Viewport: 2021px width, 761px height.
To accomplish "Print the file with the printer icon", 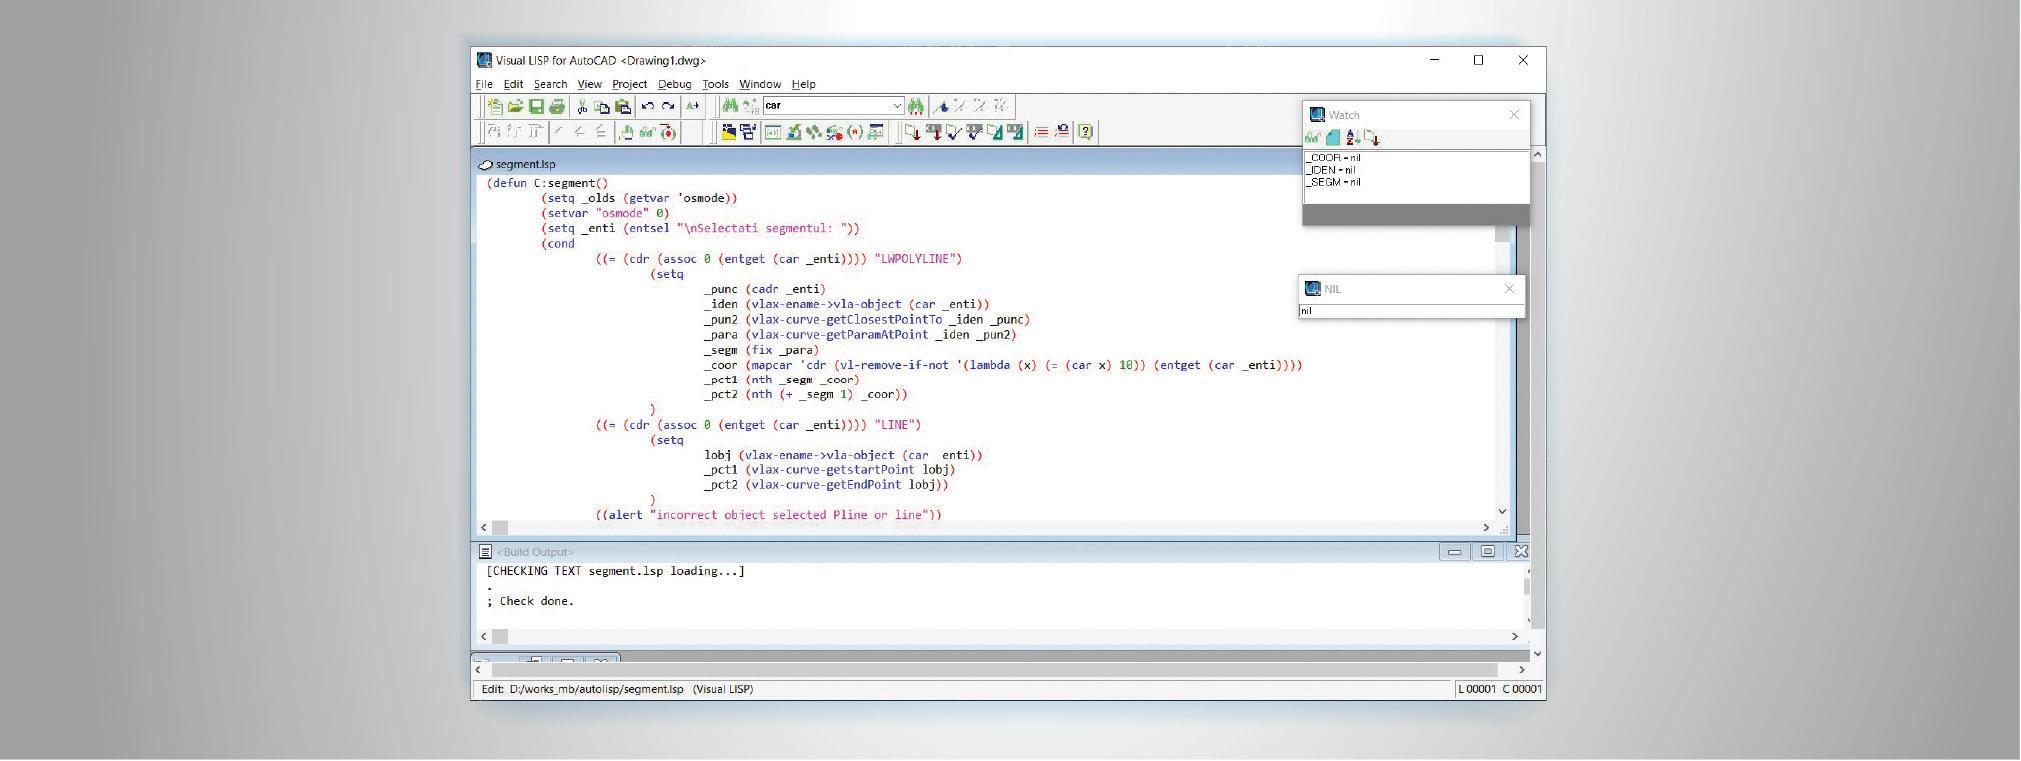I will (x=557, y=106).
